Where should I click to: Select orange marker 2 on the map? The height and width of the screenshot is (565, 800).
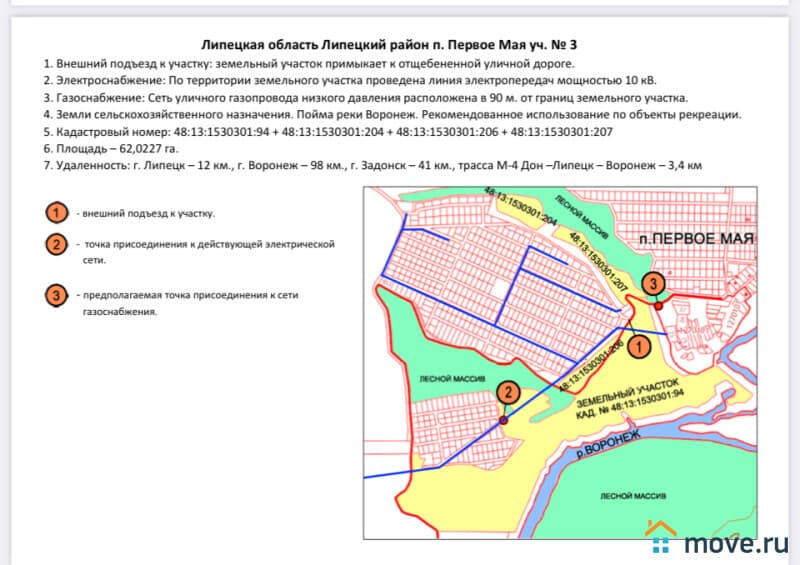(508, 392)
